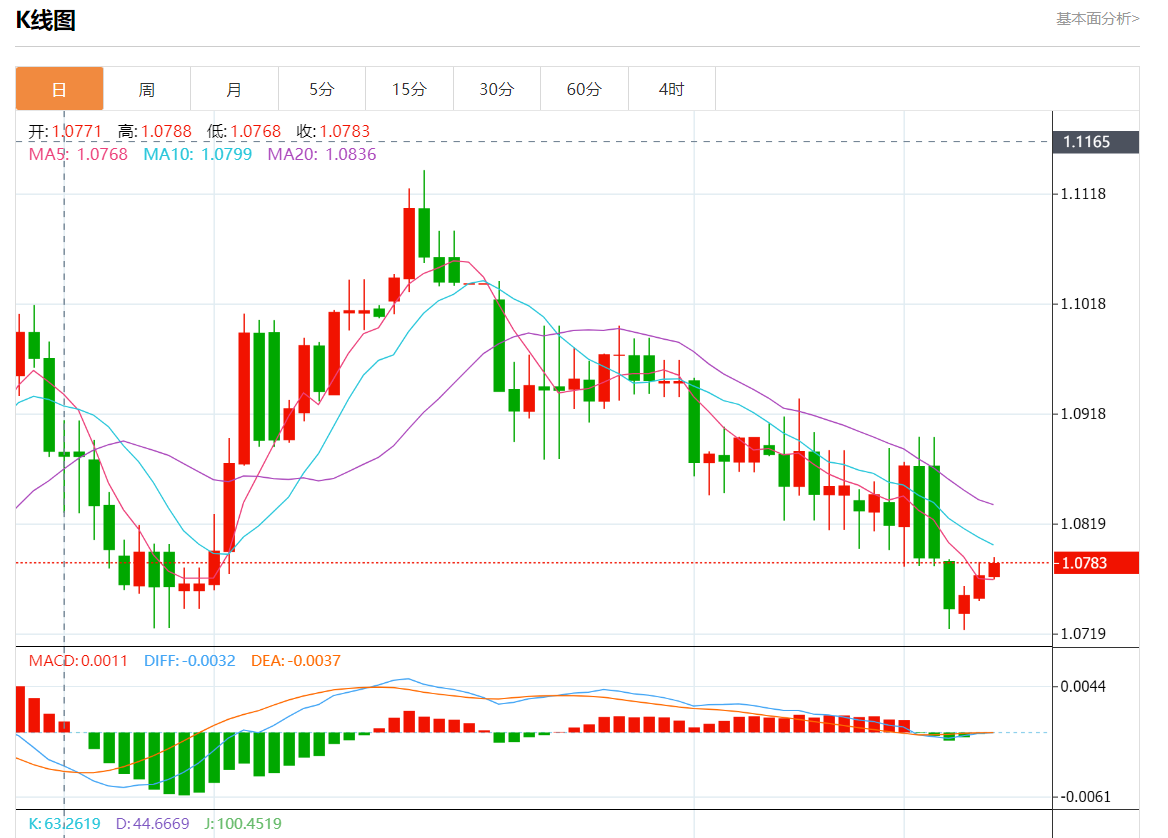Click the 开:1.0771 open price value

(65, 132)
